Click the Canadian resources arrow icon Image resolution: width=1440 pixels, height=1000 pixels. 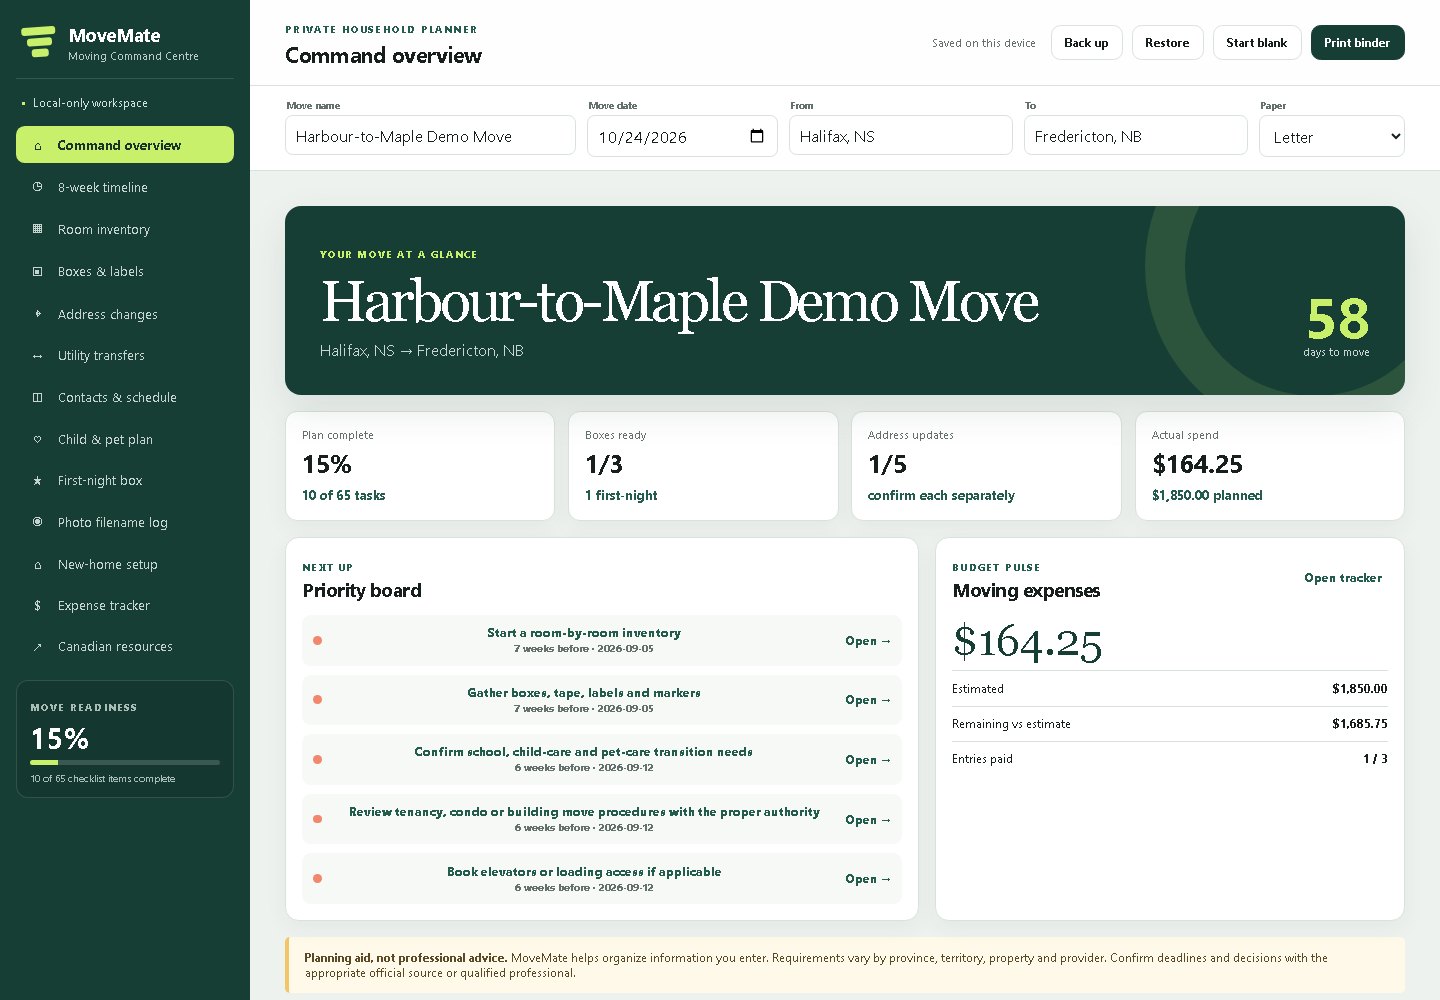38,647
